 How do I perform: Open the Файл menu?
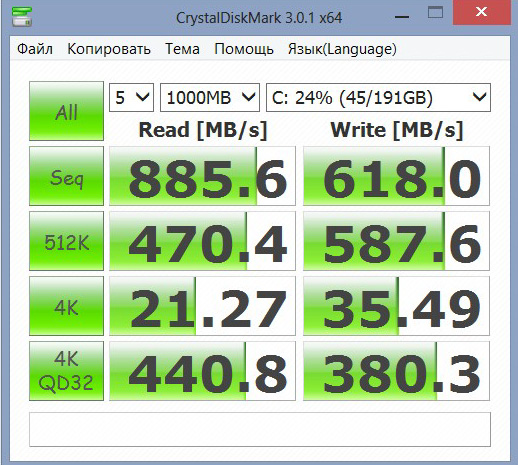35,49
